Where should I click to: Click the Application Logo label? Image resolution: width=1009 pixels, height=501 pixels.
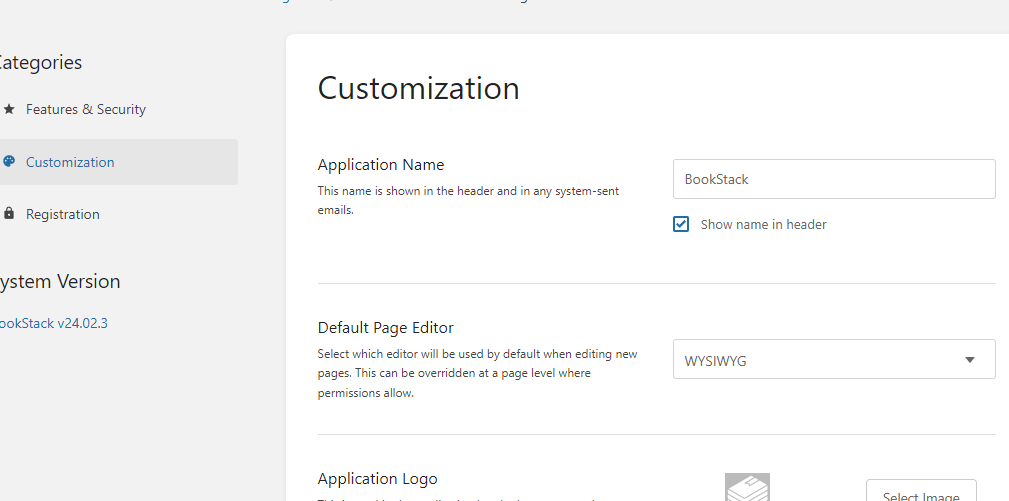378,478
